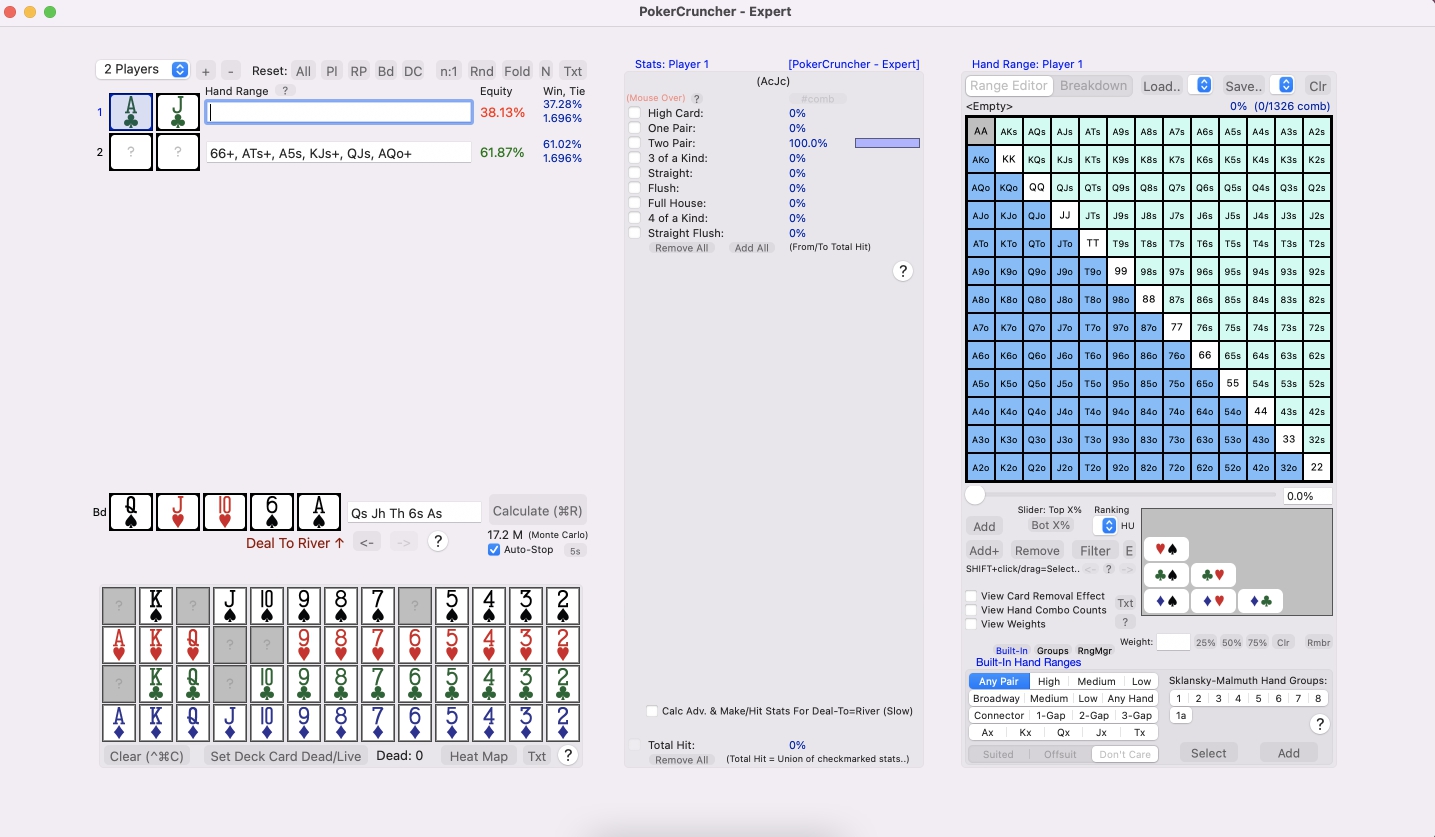Open help button below card deck grid
The height and width of the screenshot is (837, 1435).
[567, 756]
